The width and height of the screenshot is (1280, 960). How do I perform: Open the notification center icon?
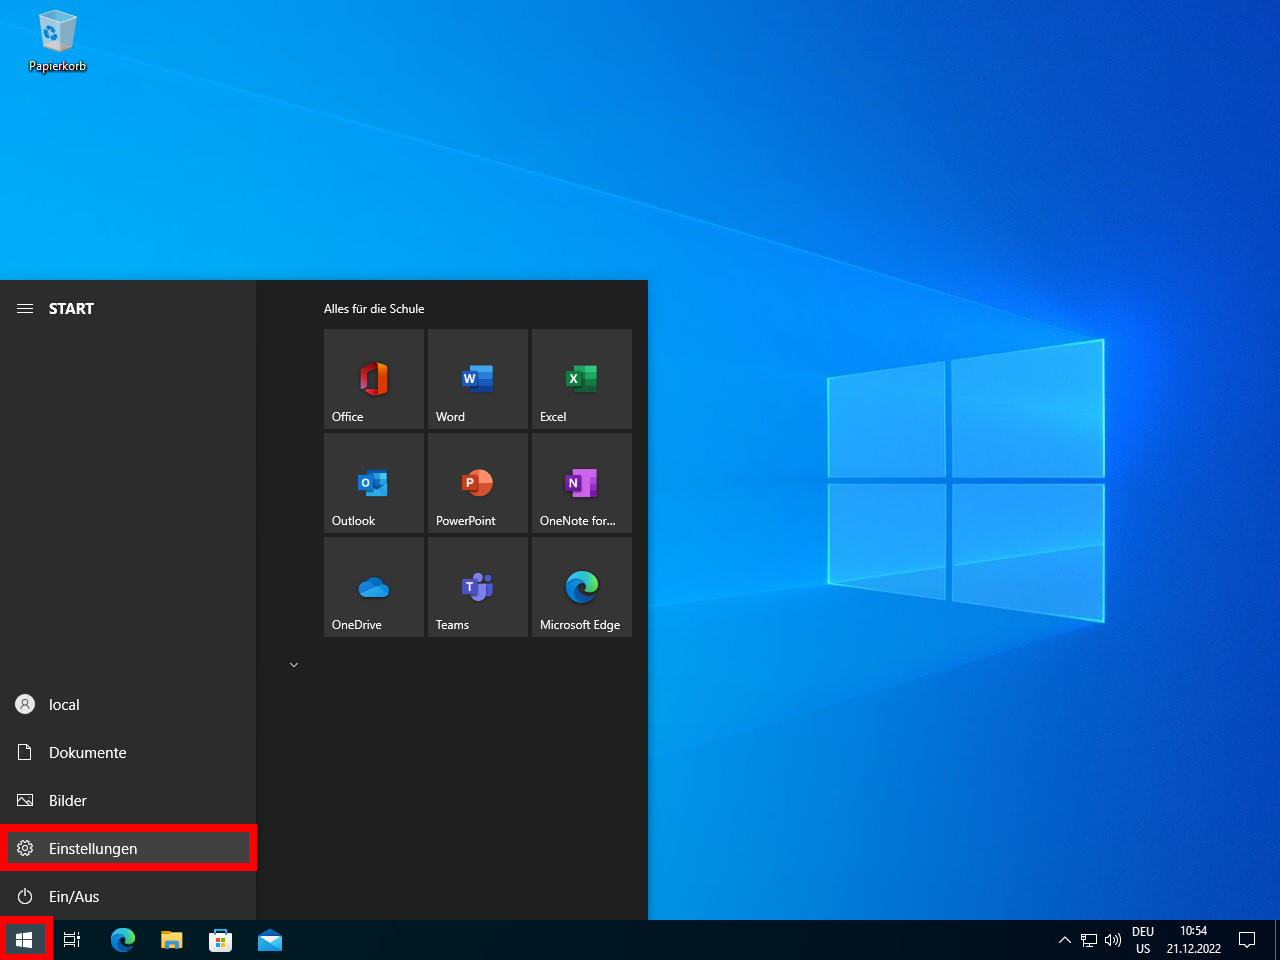1247,940
